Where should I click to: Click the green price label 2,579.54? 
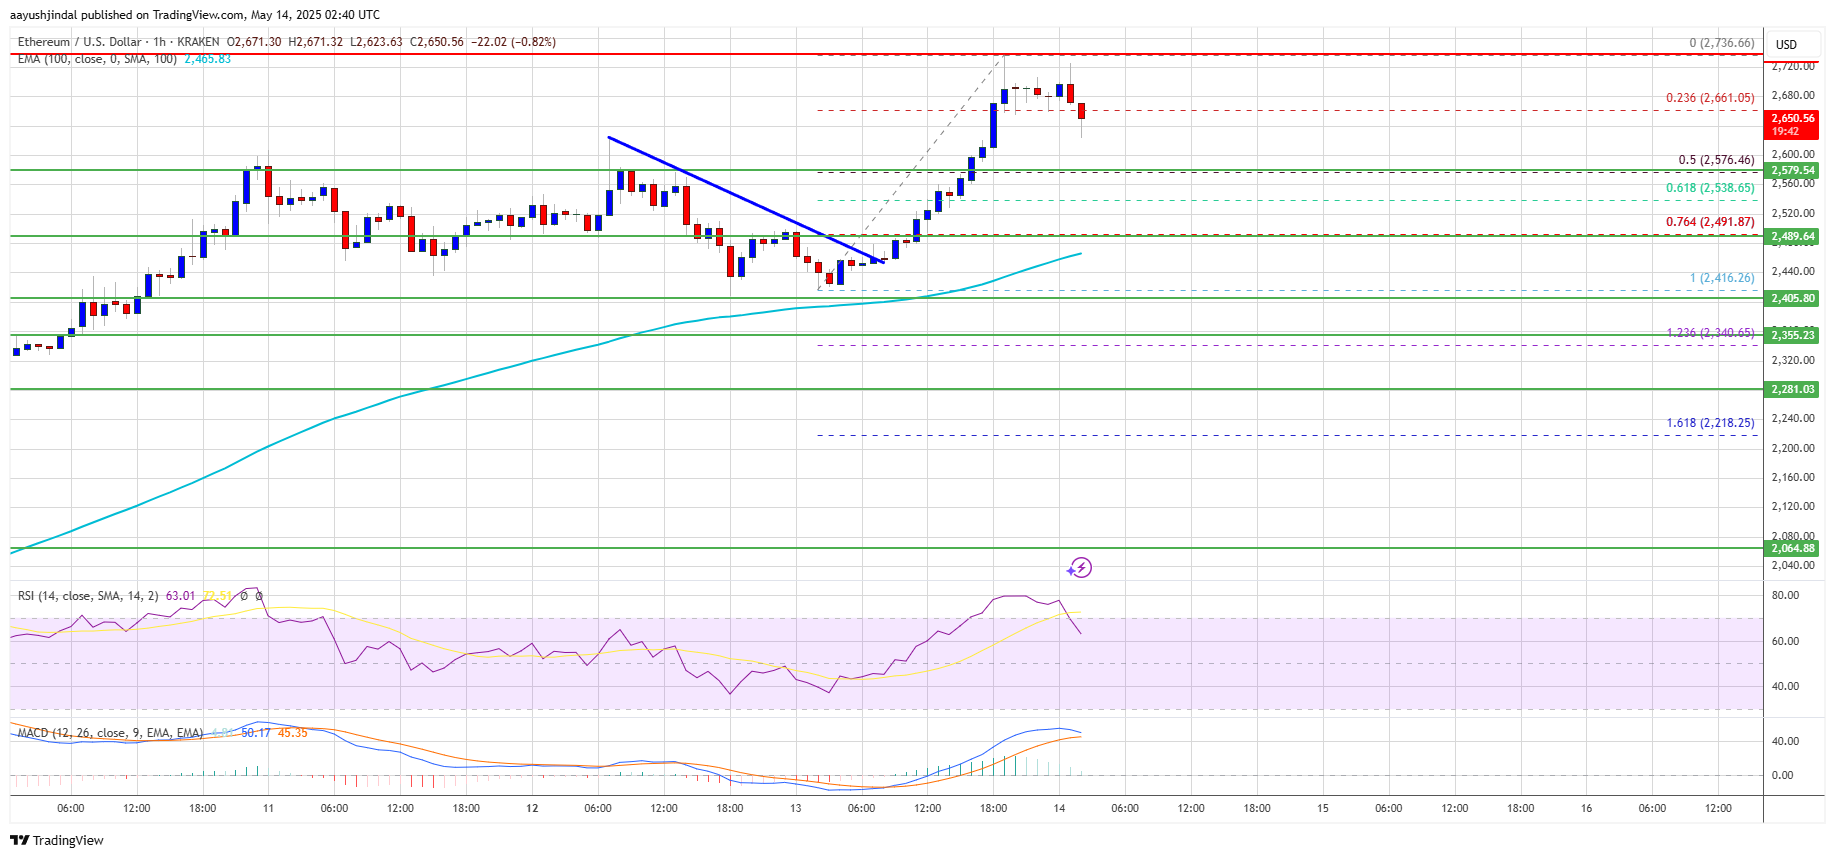(x=1792, y=171)
